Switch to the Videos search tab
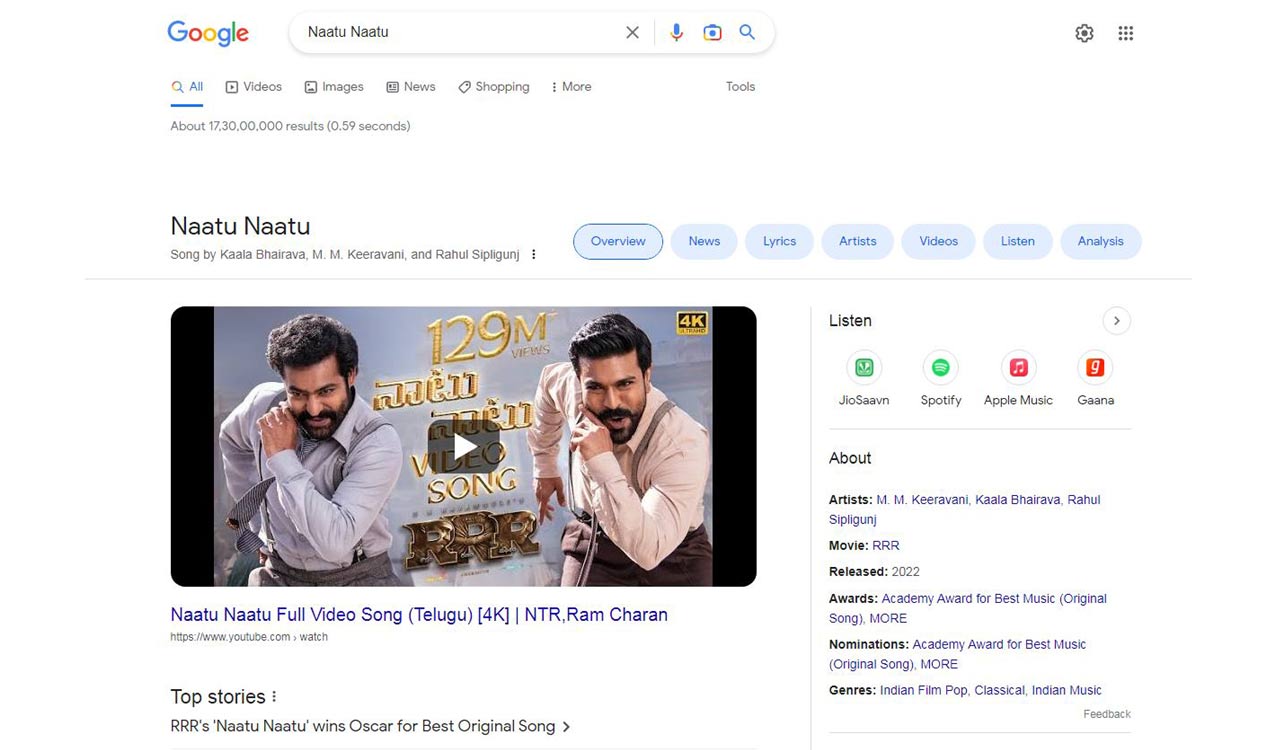This screenshot has height=750, width=1280. click(x=253, y=86)
